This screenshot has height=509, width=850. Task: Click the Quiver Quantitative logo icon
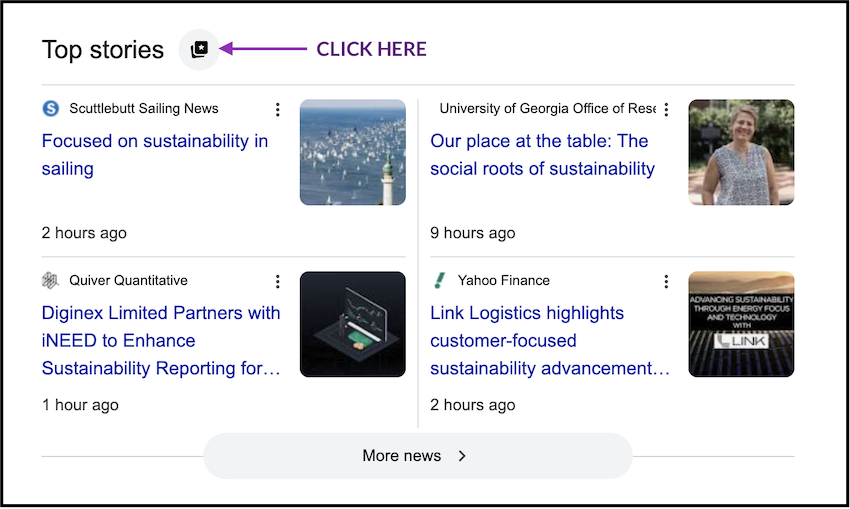click(51, 281)
